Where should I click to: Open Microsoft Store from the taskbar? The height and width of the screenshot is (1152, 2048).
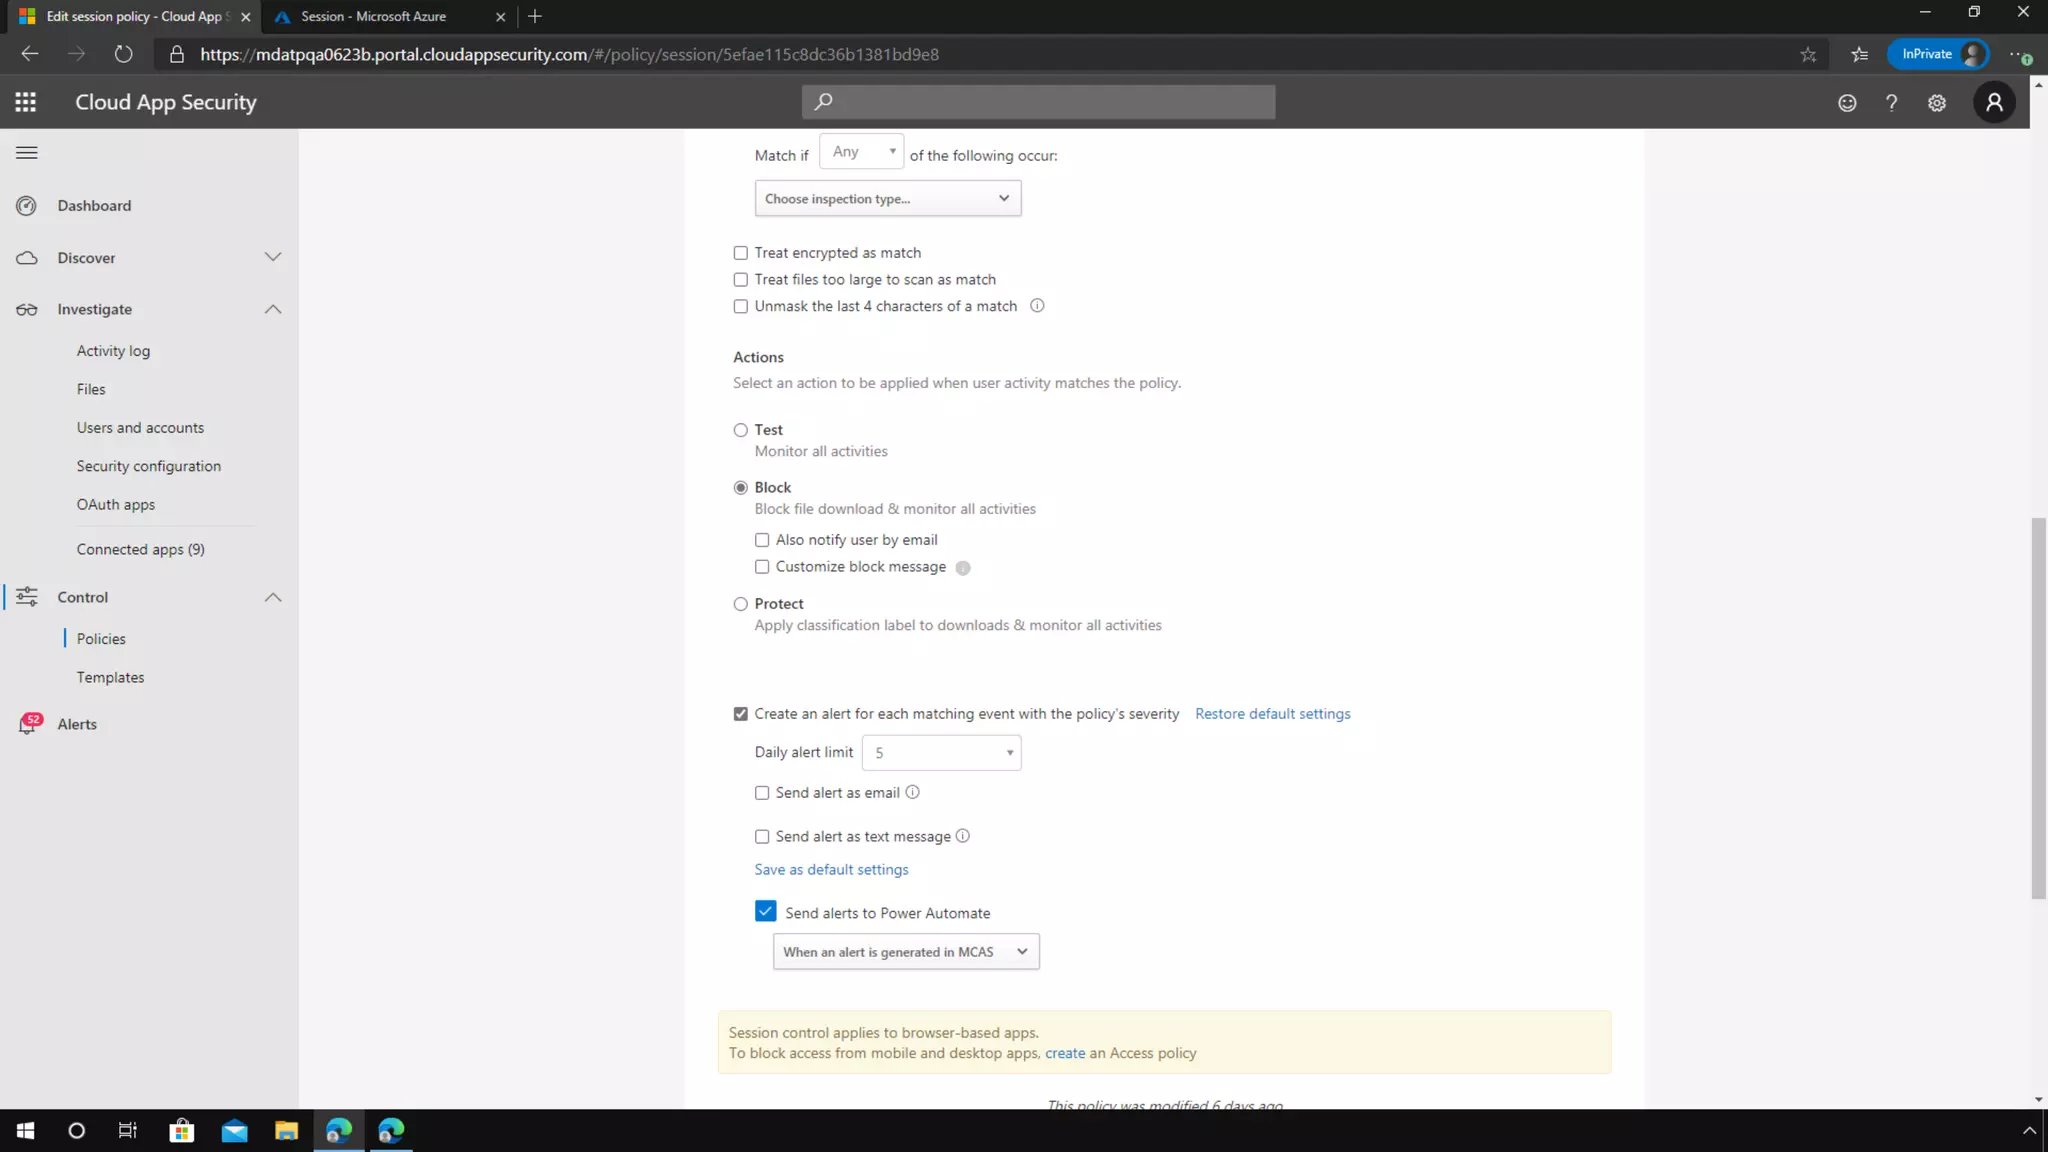click(182, 1131)
